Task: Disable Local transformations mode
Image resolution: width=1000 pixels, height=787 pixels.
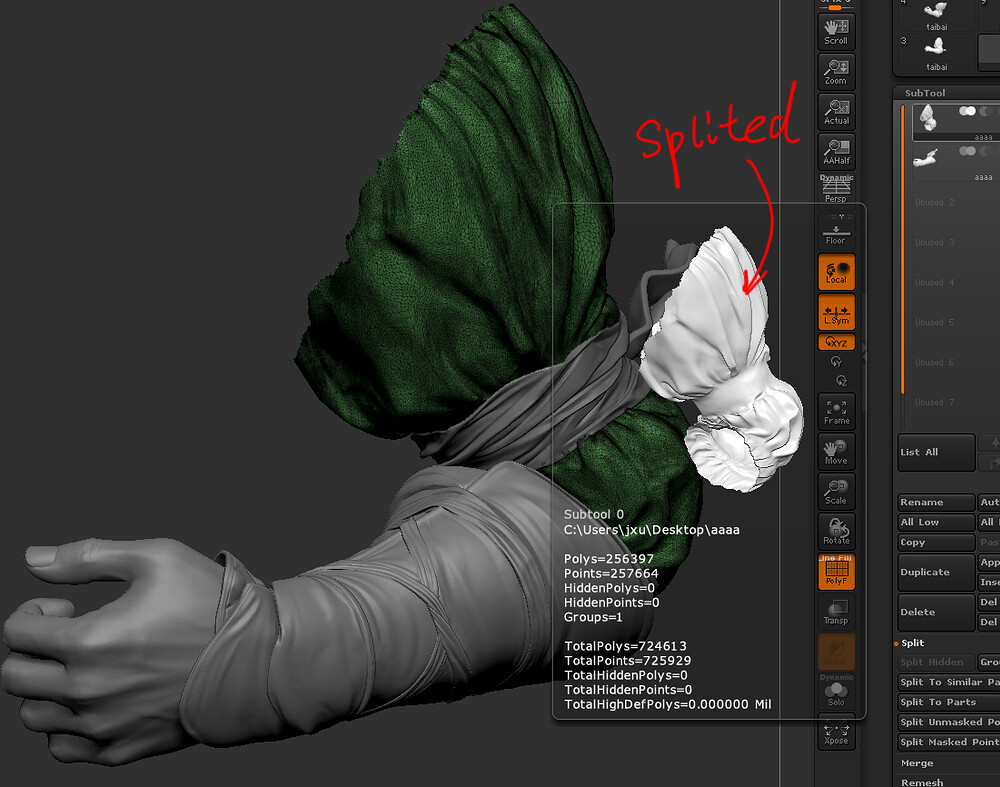Action: [x=836, y=272]
